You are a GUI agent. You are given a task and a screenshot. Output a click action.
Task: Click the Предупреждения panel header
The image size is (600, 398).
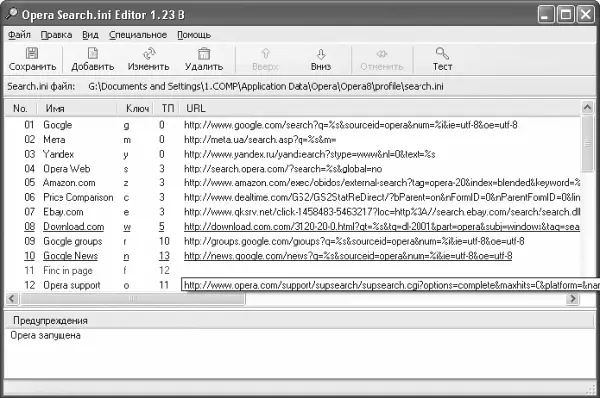click(x=299, y=320)
